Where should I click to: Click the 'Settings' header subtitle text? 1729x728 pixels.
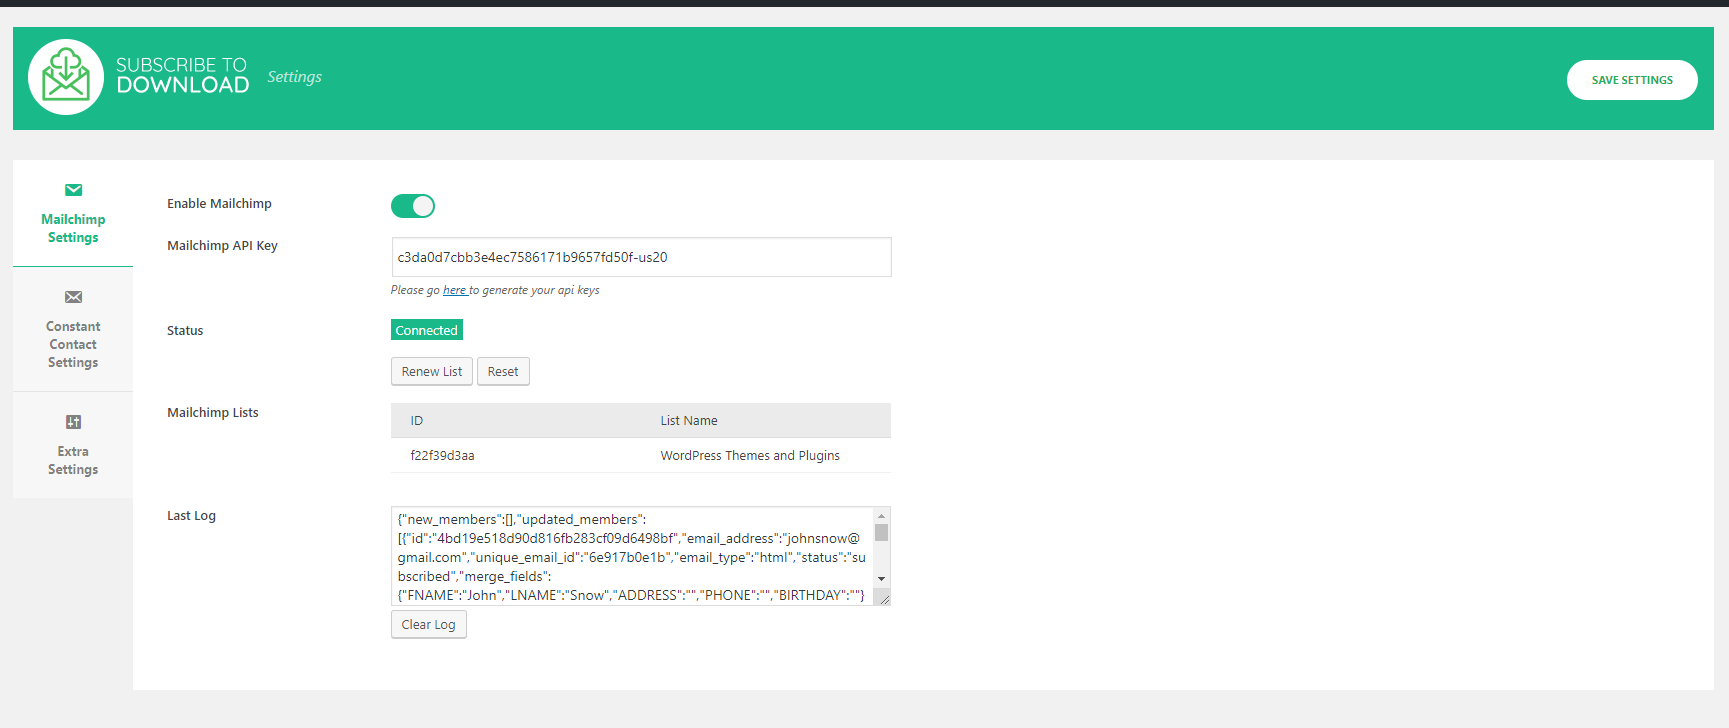click(x=294, y=77)
